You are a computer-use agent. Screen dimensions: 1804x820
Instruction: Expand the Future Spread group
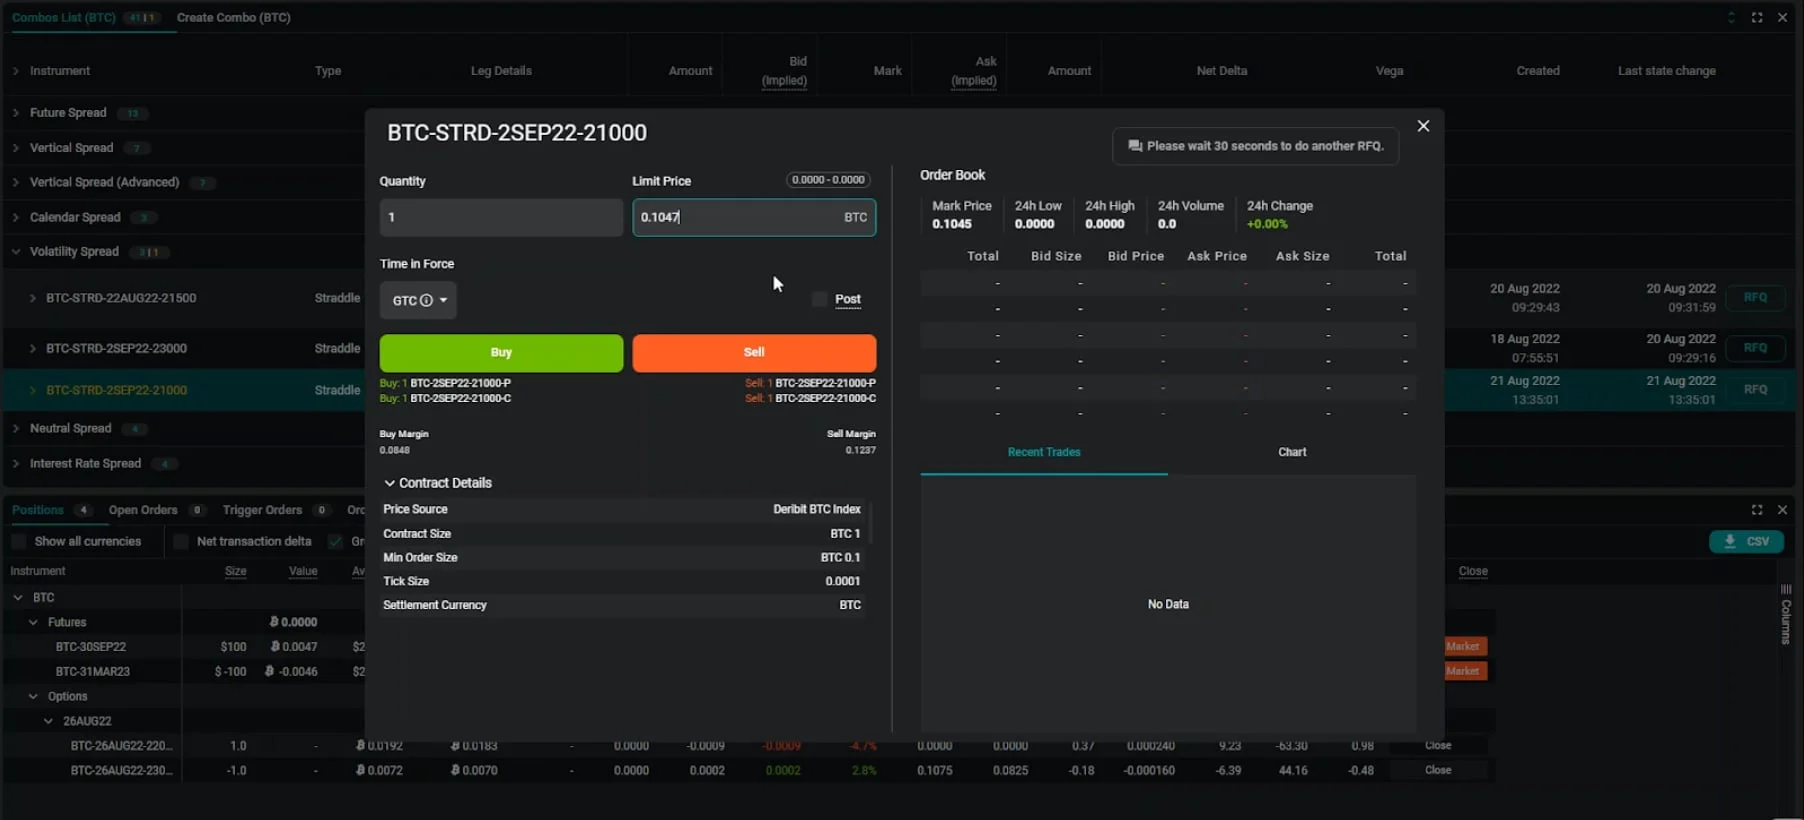(x=16, y=113)
